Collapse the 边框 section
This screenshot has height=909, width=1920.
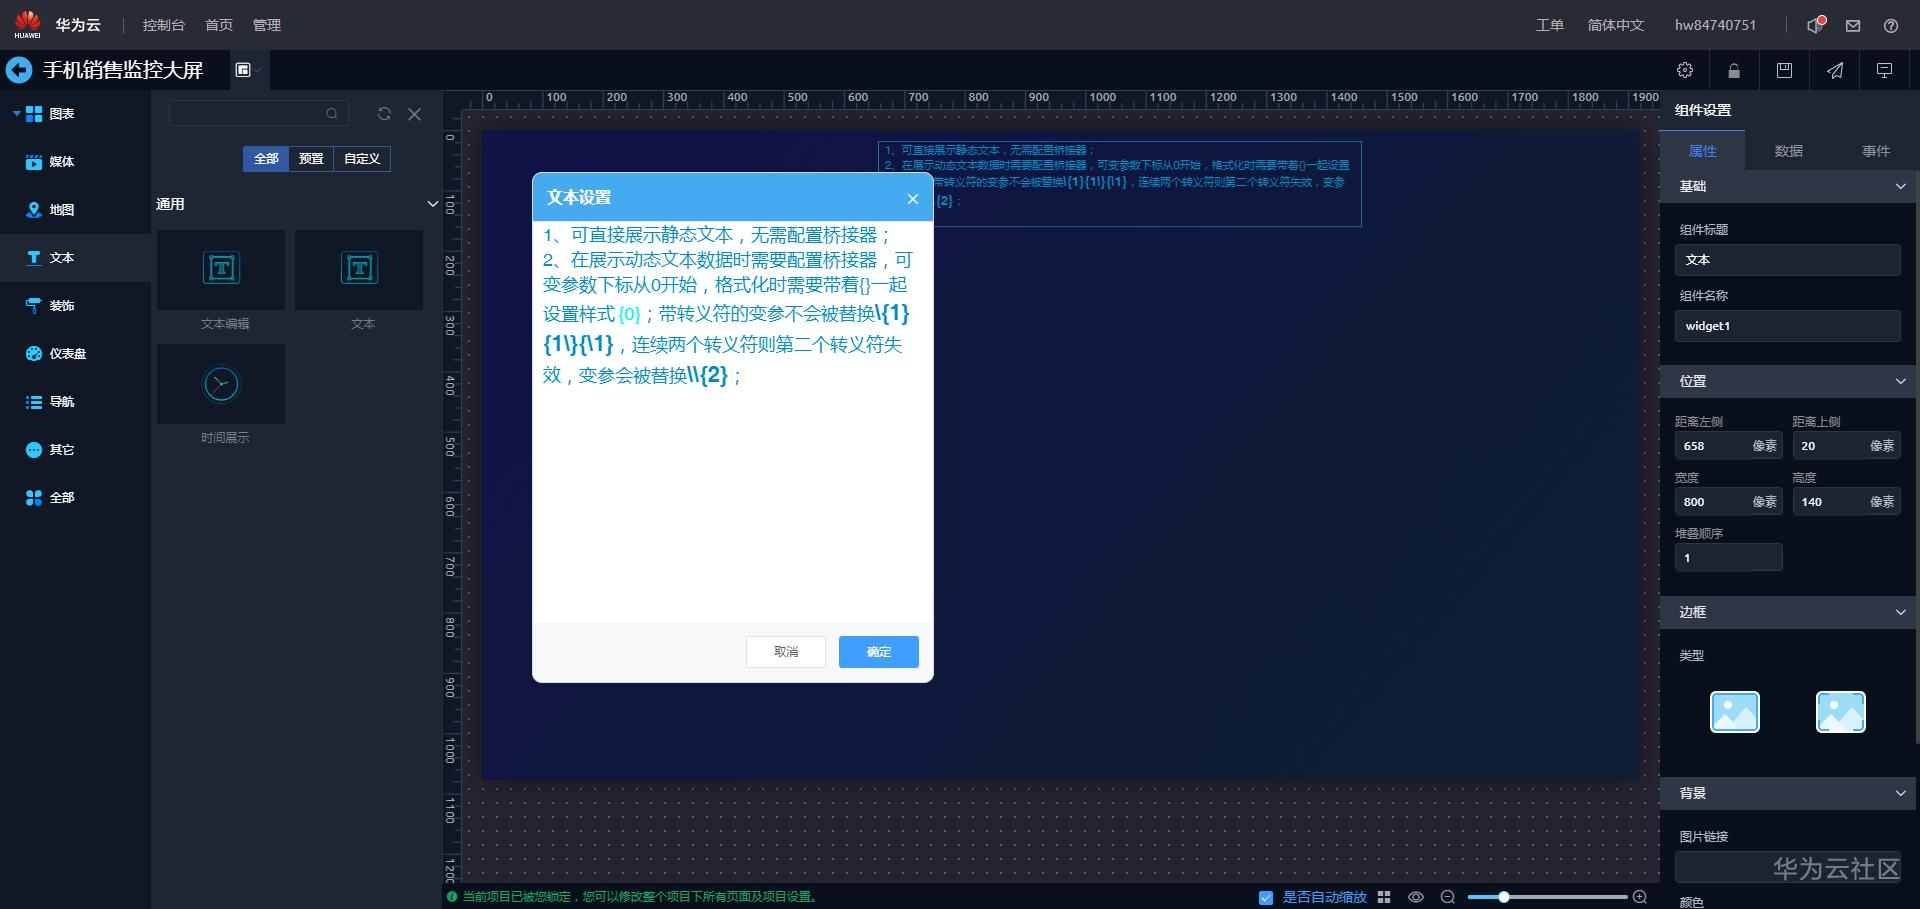1900,612
